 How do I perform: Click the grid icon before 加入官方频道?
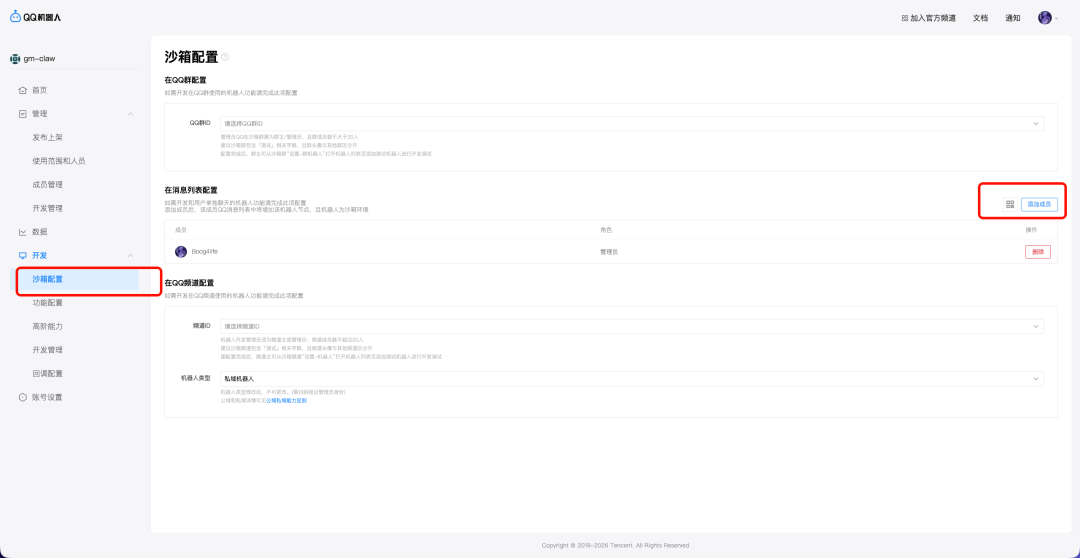905,19
